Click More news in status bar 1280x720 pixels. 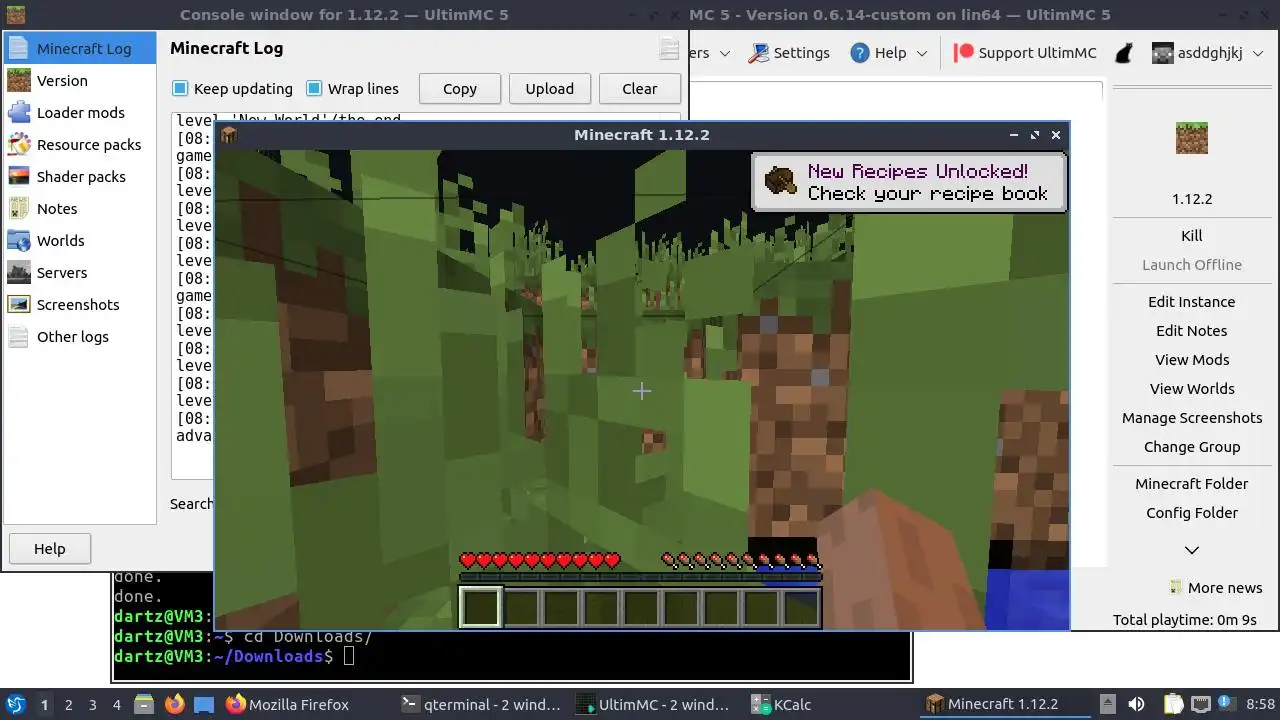[x=1216, y=588]
